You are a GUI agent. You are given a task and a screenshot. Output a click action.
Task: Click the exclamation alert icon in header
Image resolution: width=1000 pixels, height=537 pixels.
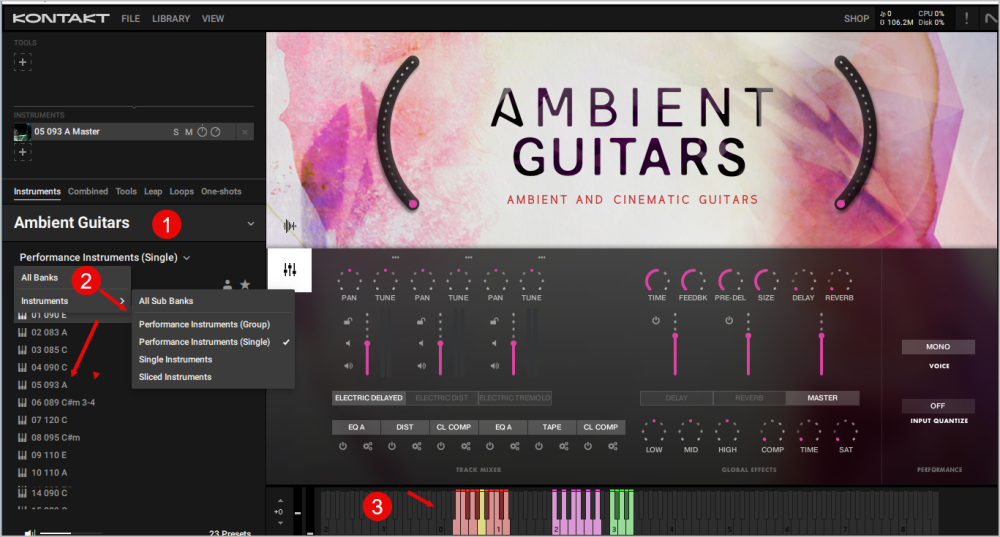pos(966,18)
